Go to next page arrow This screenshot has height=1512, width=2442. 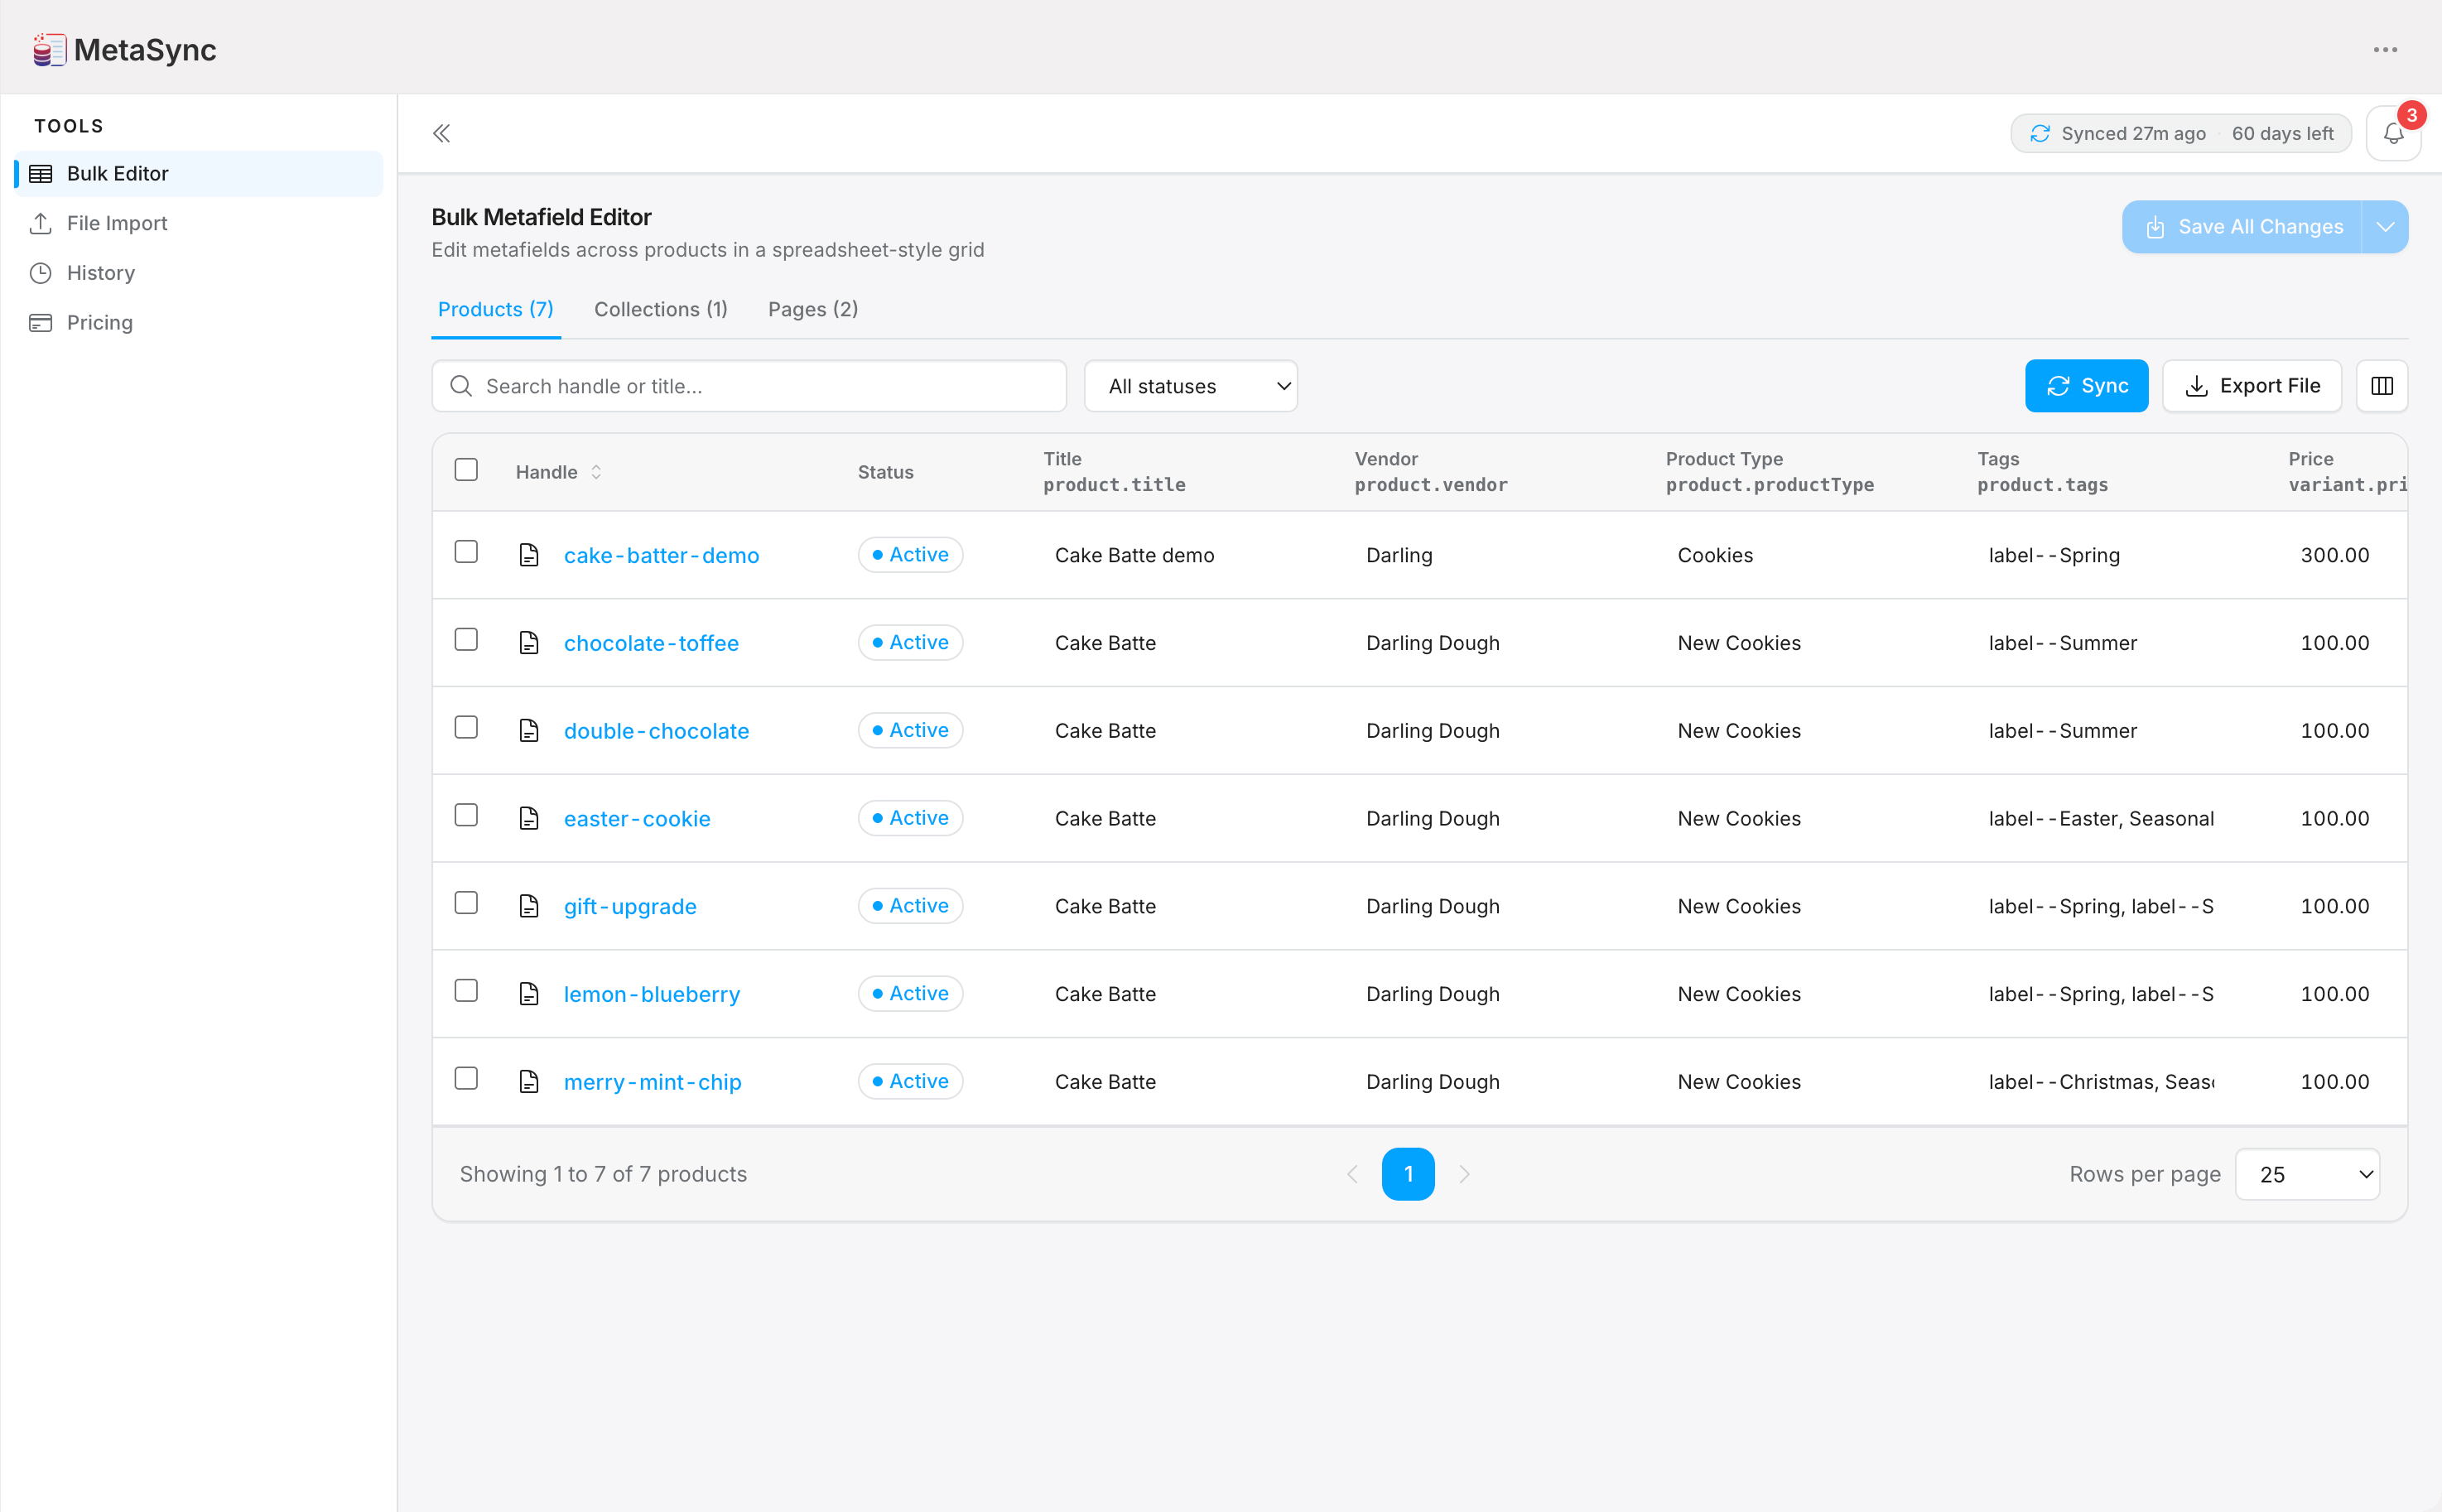(x=1464, y=1174)
